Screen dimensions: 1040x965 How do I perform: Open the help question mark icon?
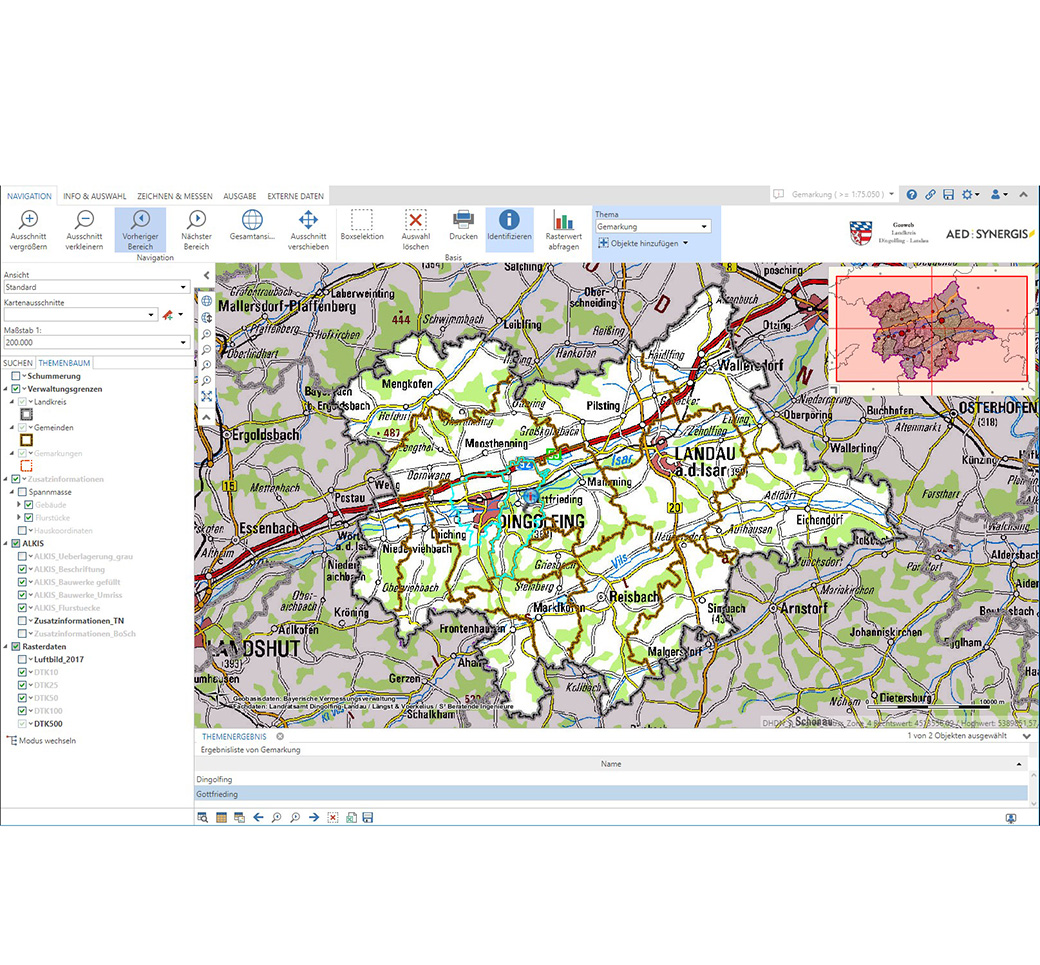[912, 194]
